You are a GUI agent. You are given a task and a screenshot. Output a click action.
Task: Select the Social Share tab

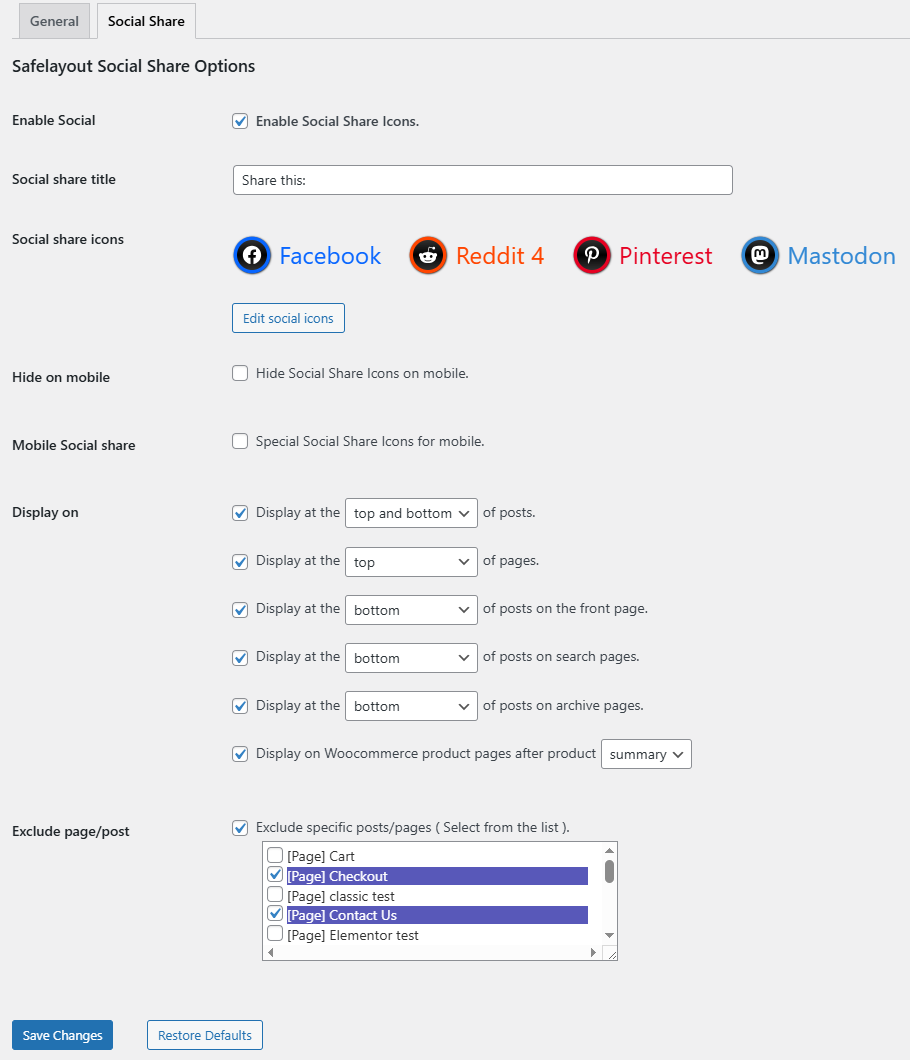tap(146, 21)
